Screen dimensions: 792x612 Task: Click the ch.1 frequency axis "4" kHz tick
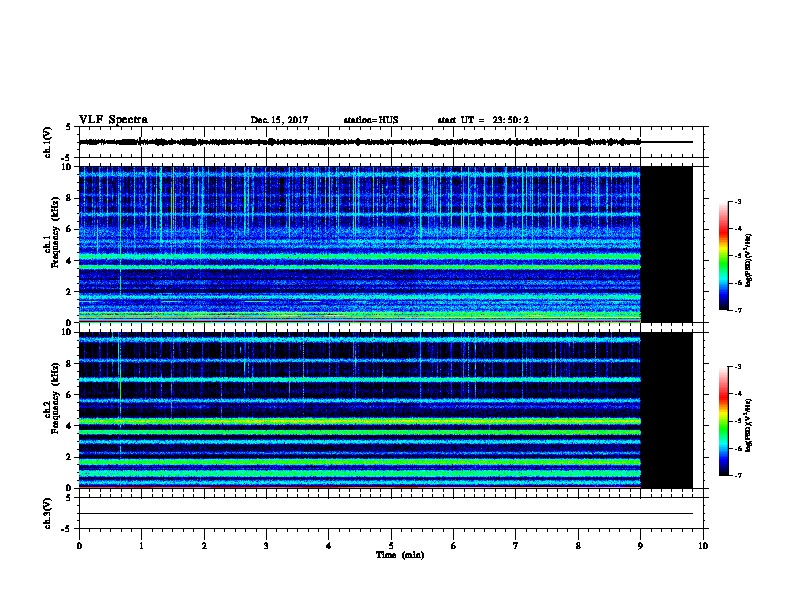coord(69,261)
